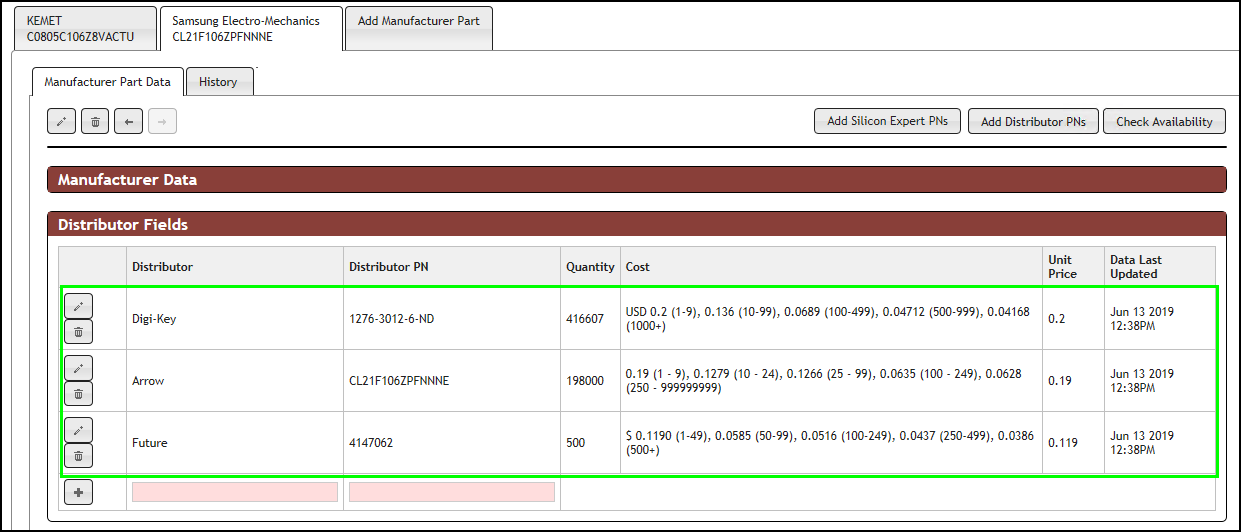Switch to the KEMET C0805C106Z8VACTU tab

tap(85, 29)
